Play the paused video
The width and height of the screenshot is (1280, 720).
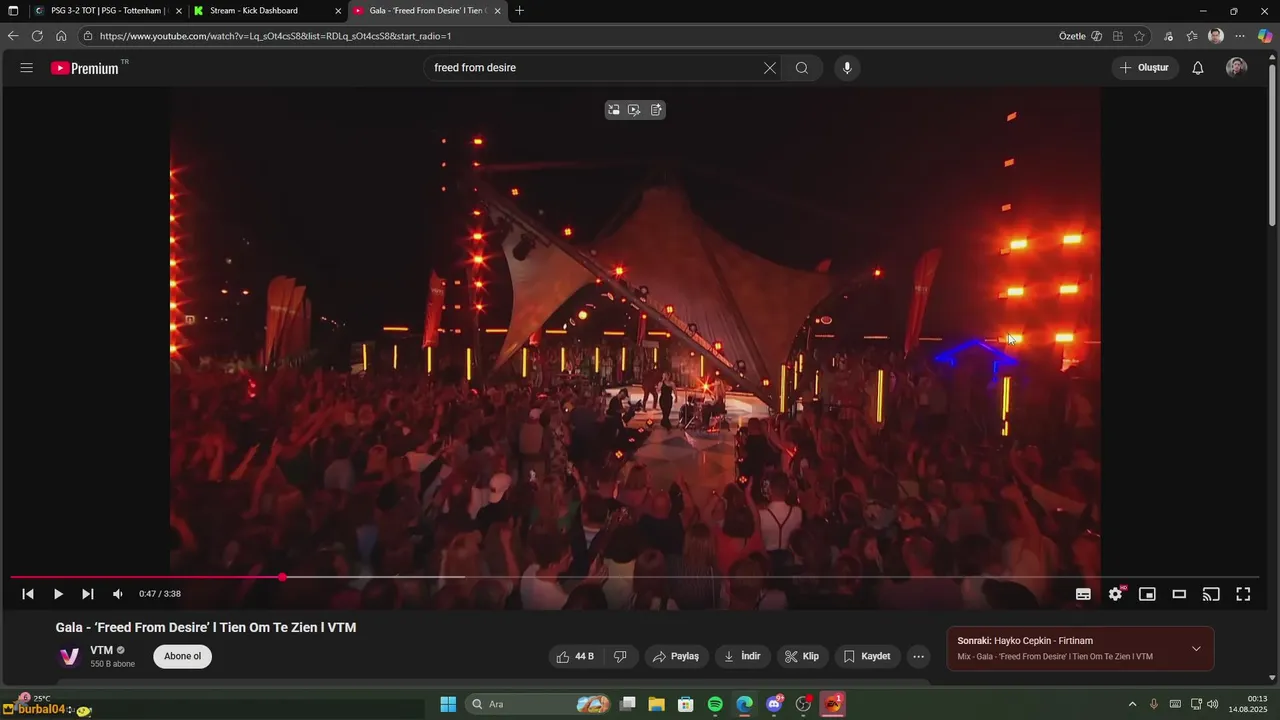58,594
